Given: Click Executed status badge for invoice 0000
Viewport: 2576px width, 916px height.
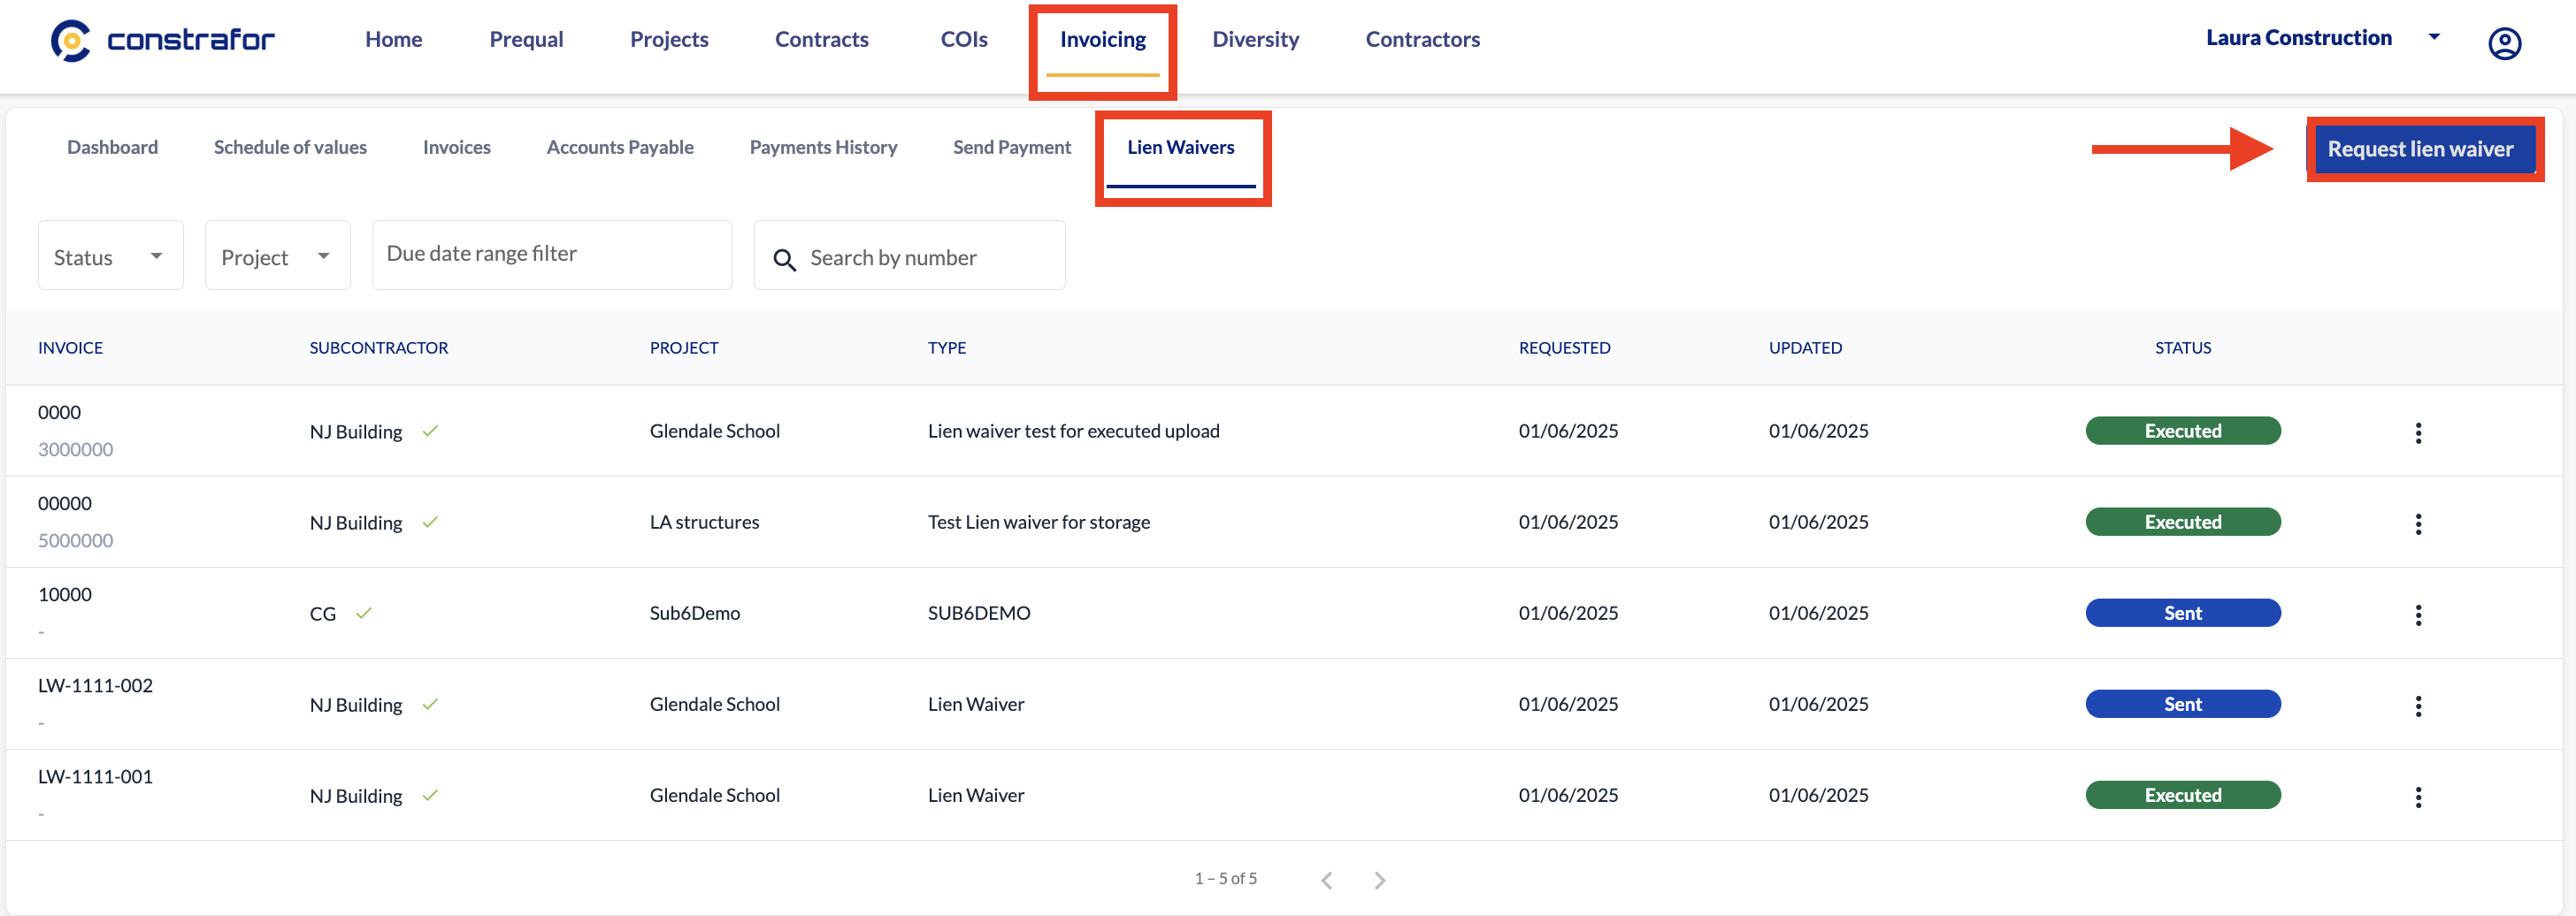Looking at the screenshot, I should click(2182, 431).
